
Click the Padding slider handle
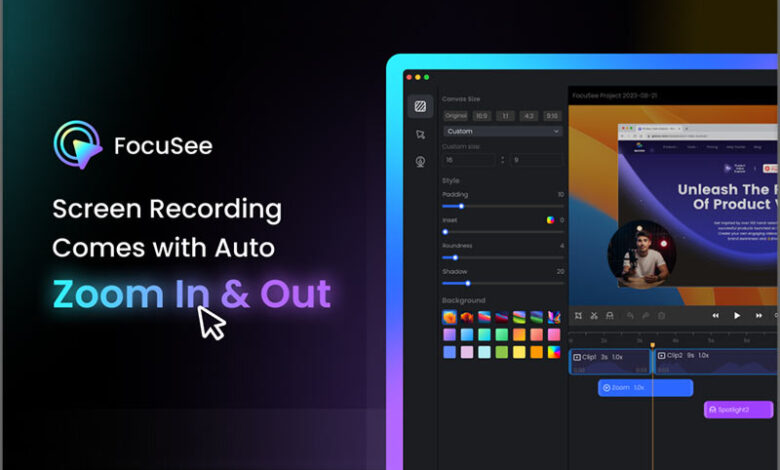[x=461, y=206]
